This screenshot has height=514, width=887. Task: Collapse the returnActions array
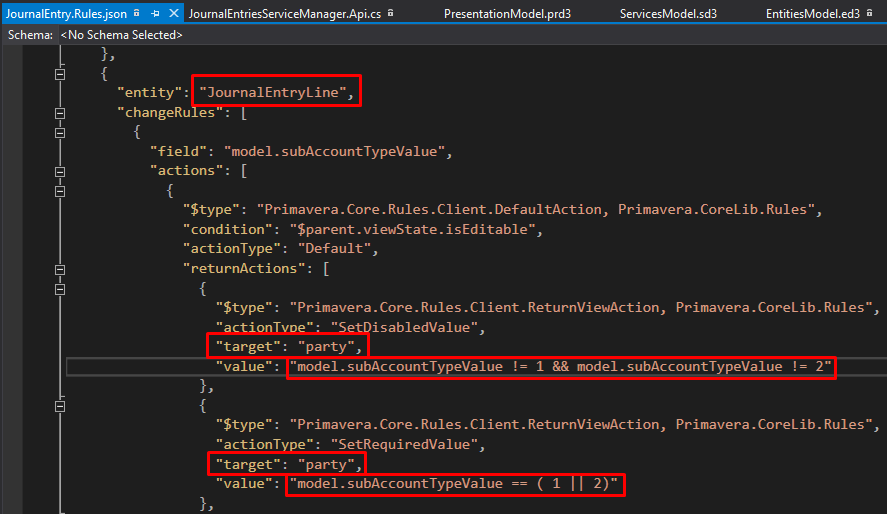60,269
